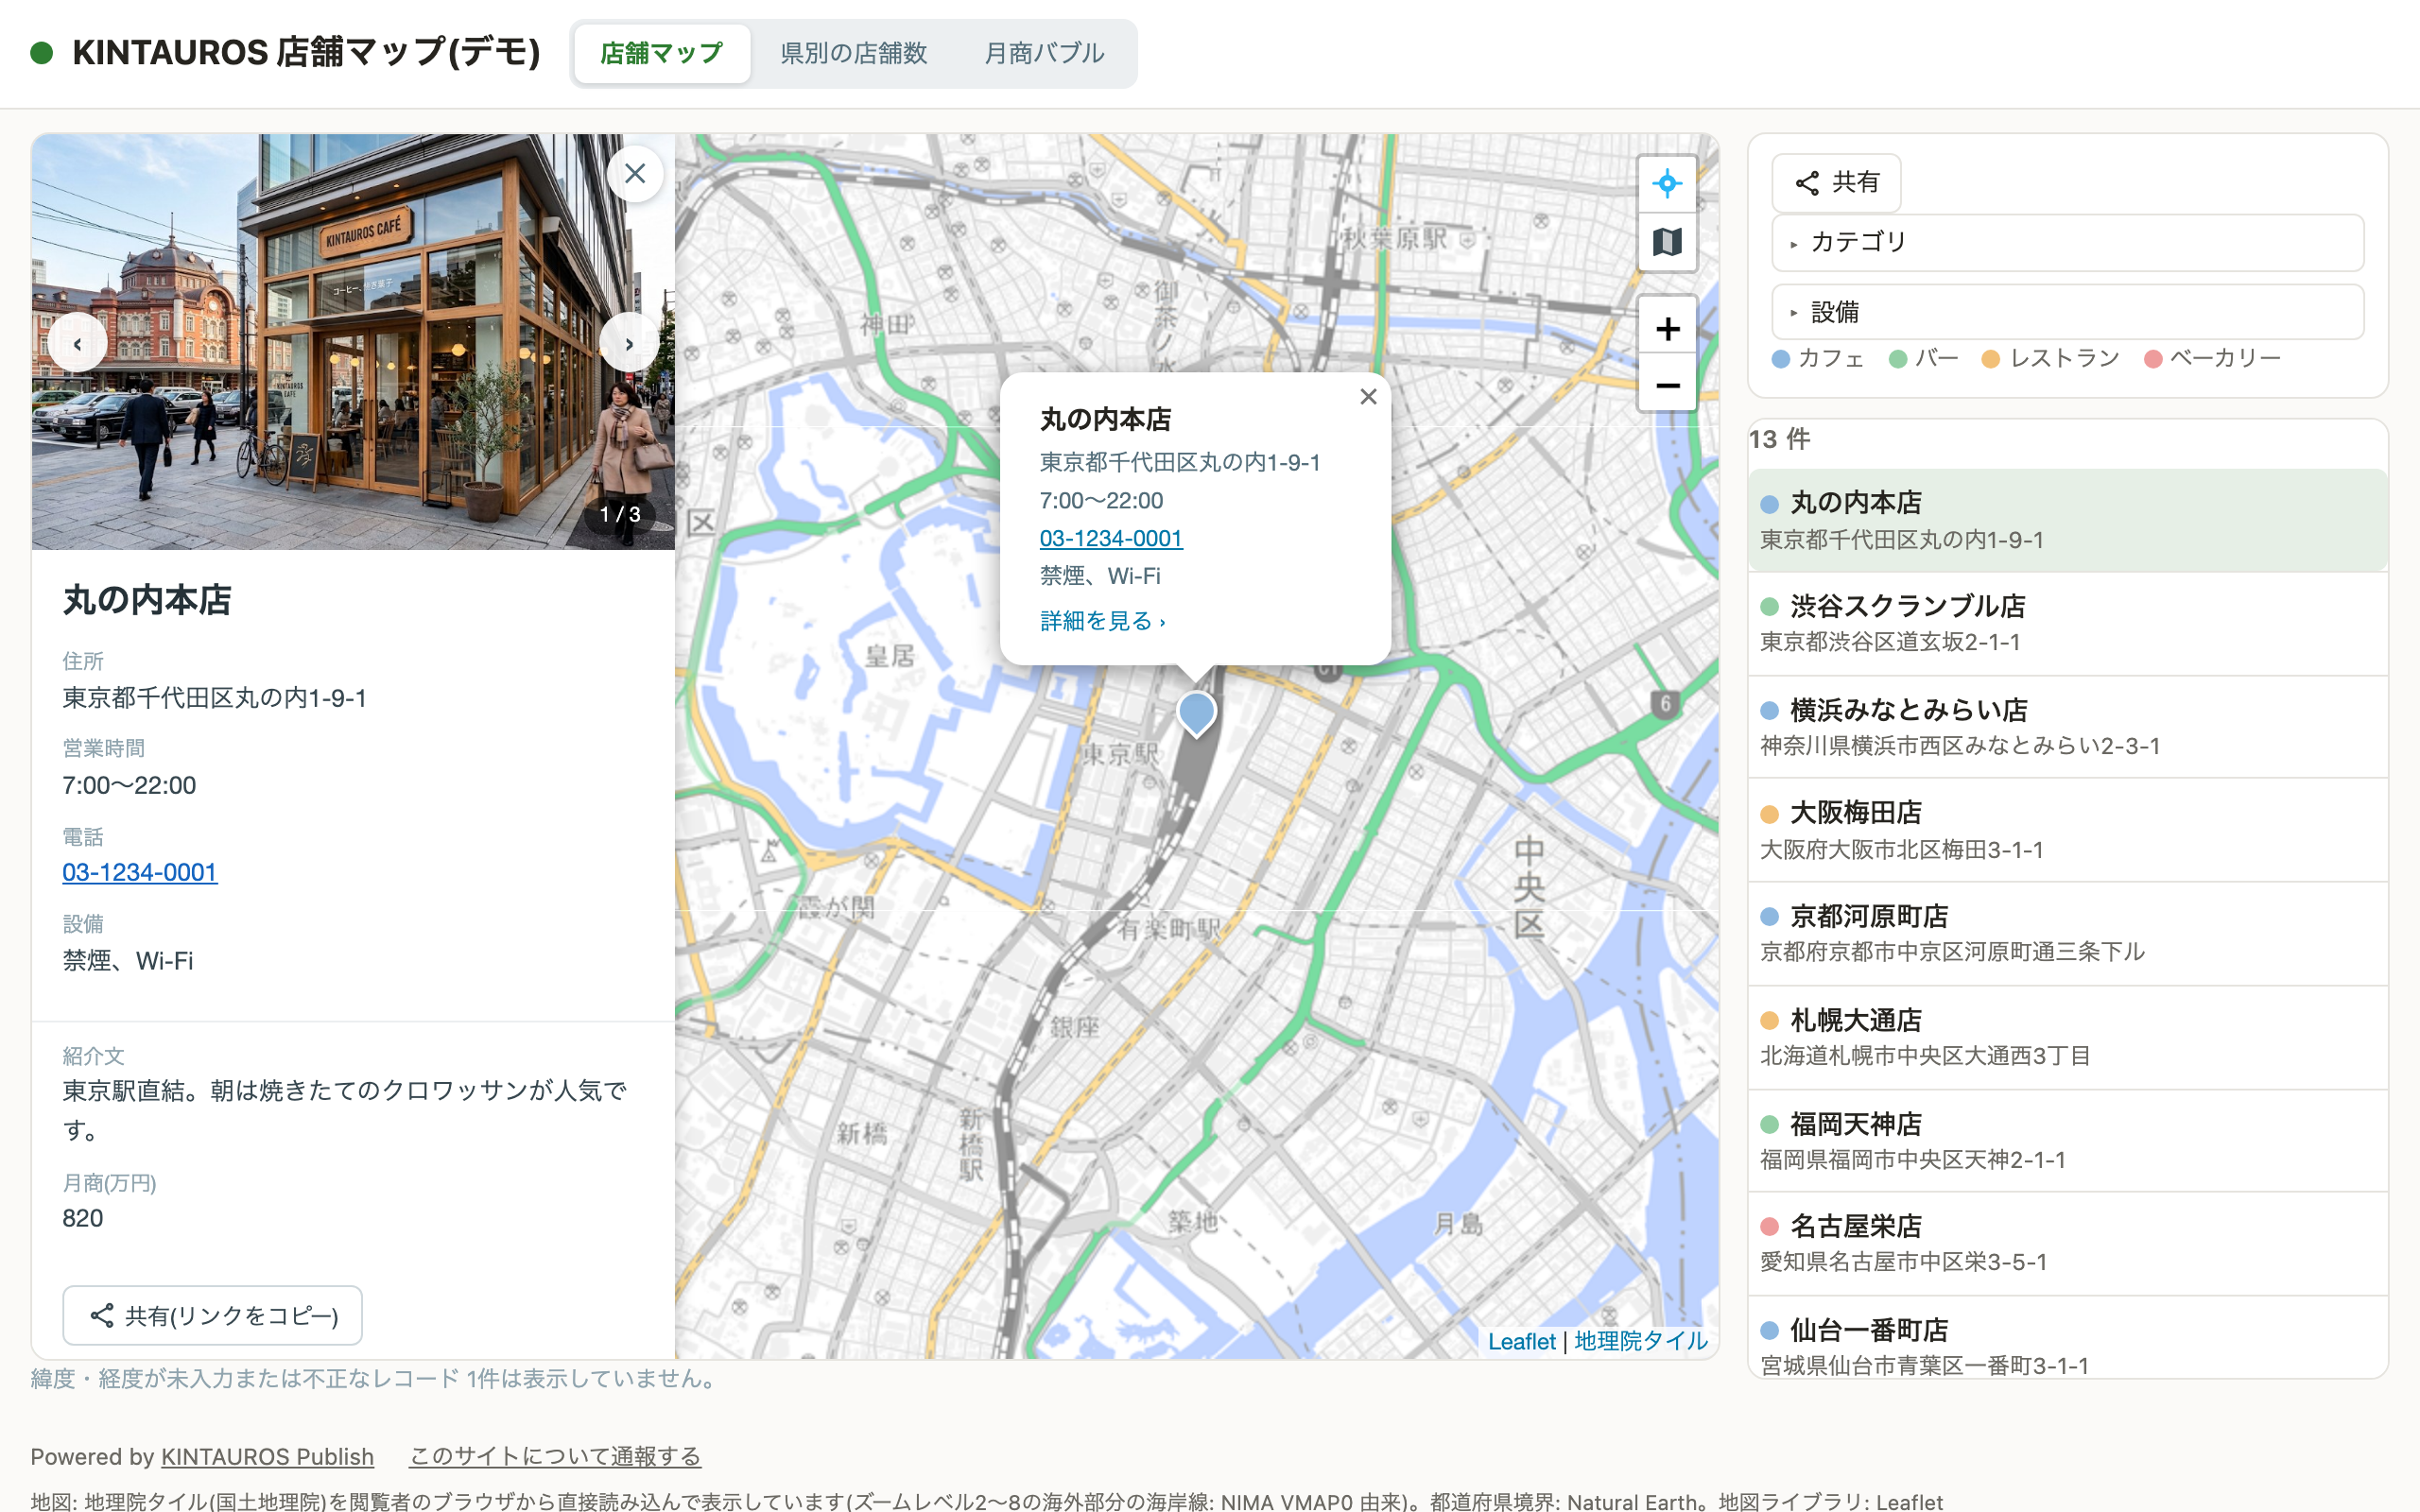
Task: Open 詳細を見る link in popup
Action: click(1102, 621)
